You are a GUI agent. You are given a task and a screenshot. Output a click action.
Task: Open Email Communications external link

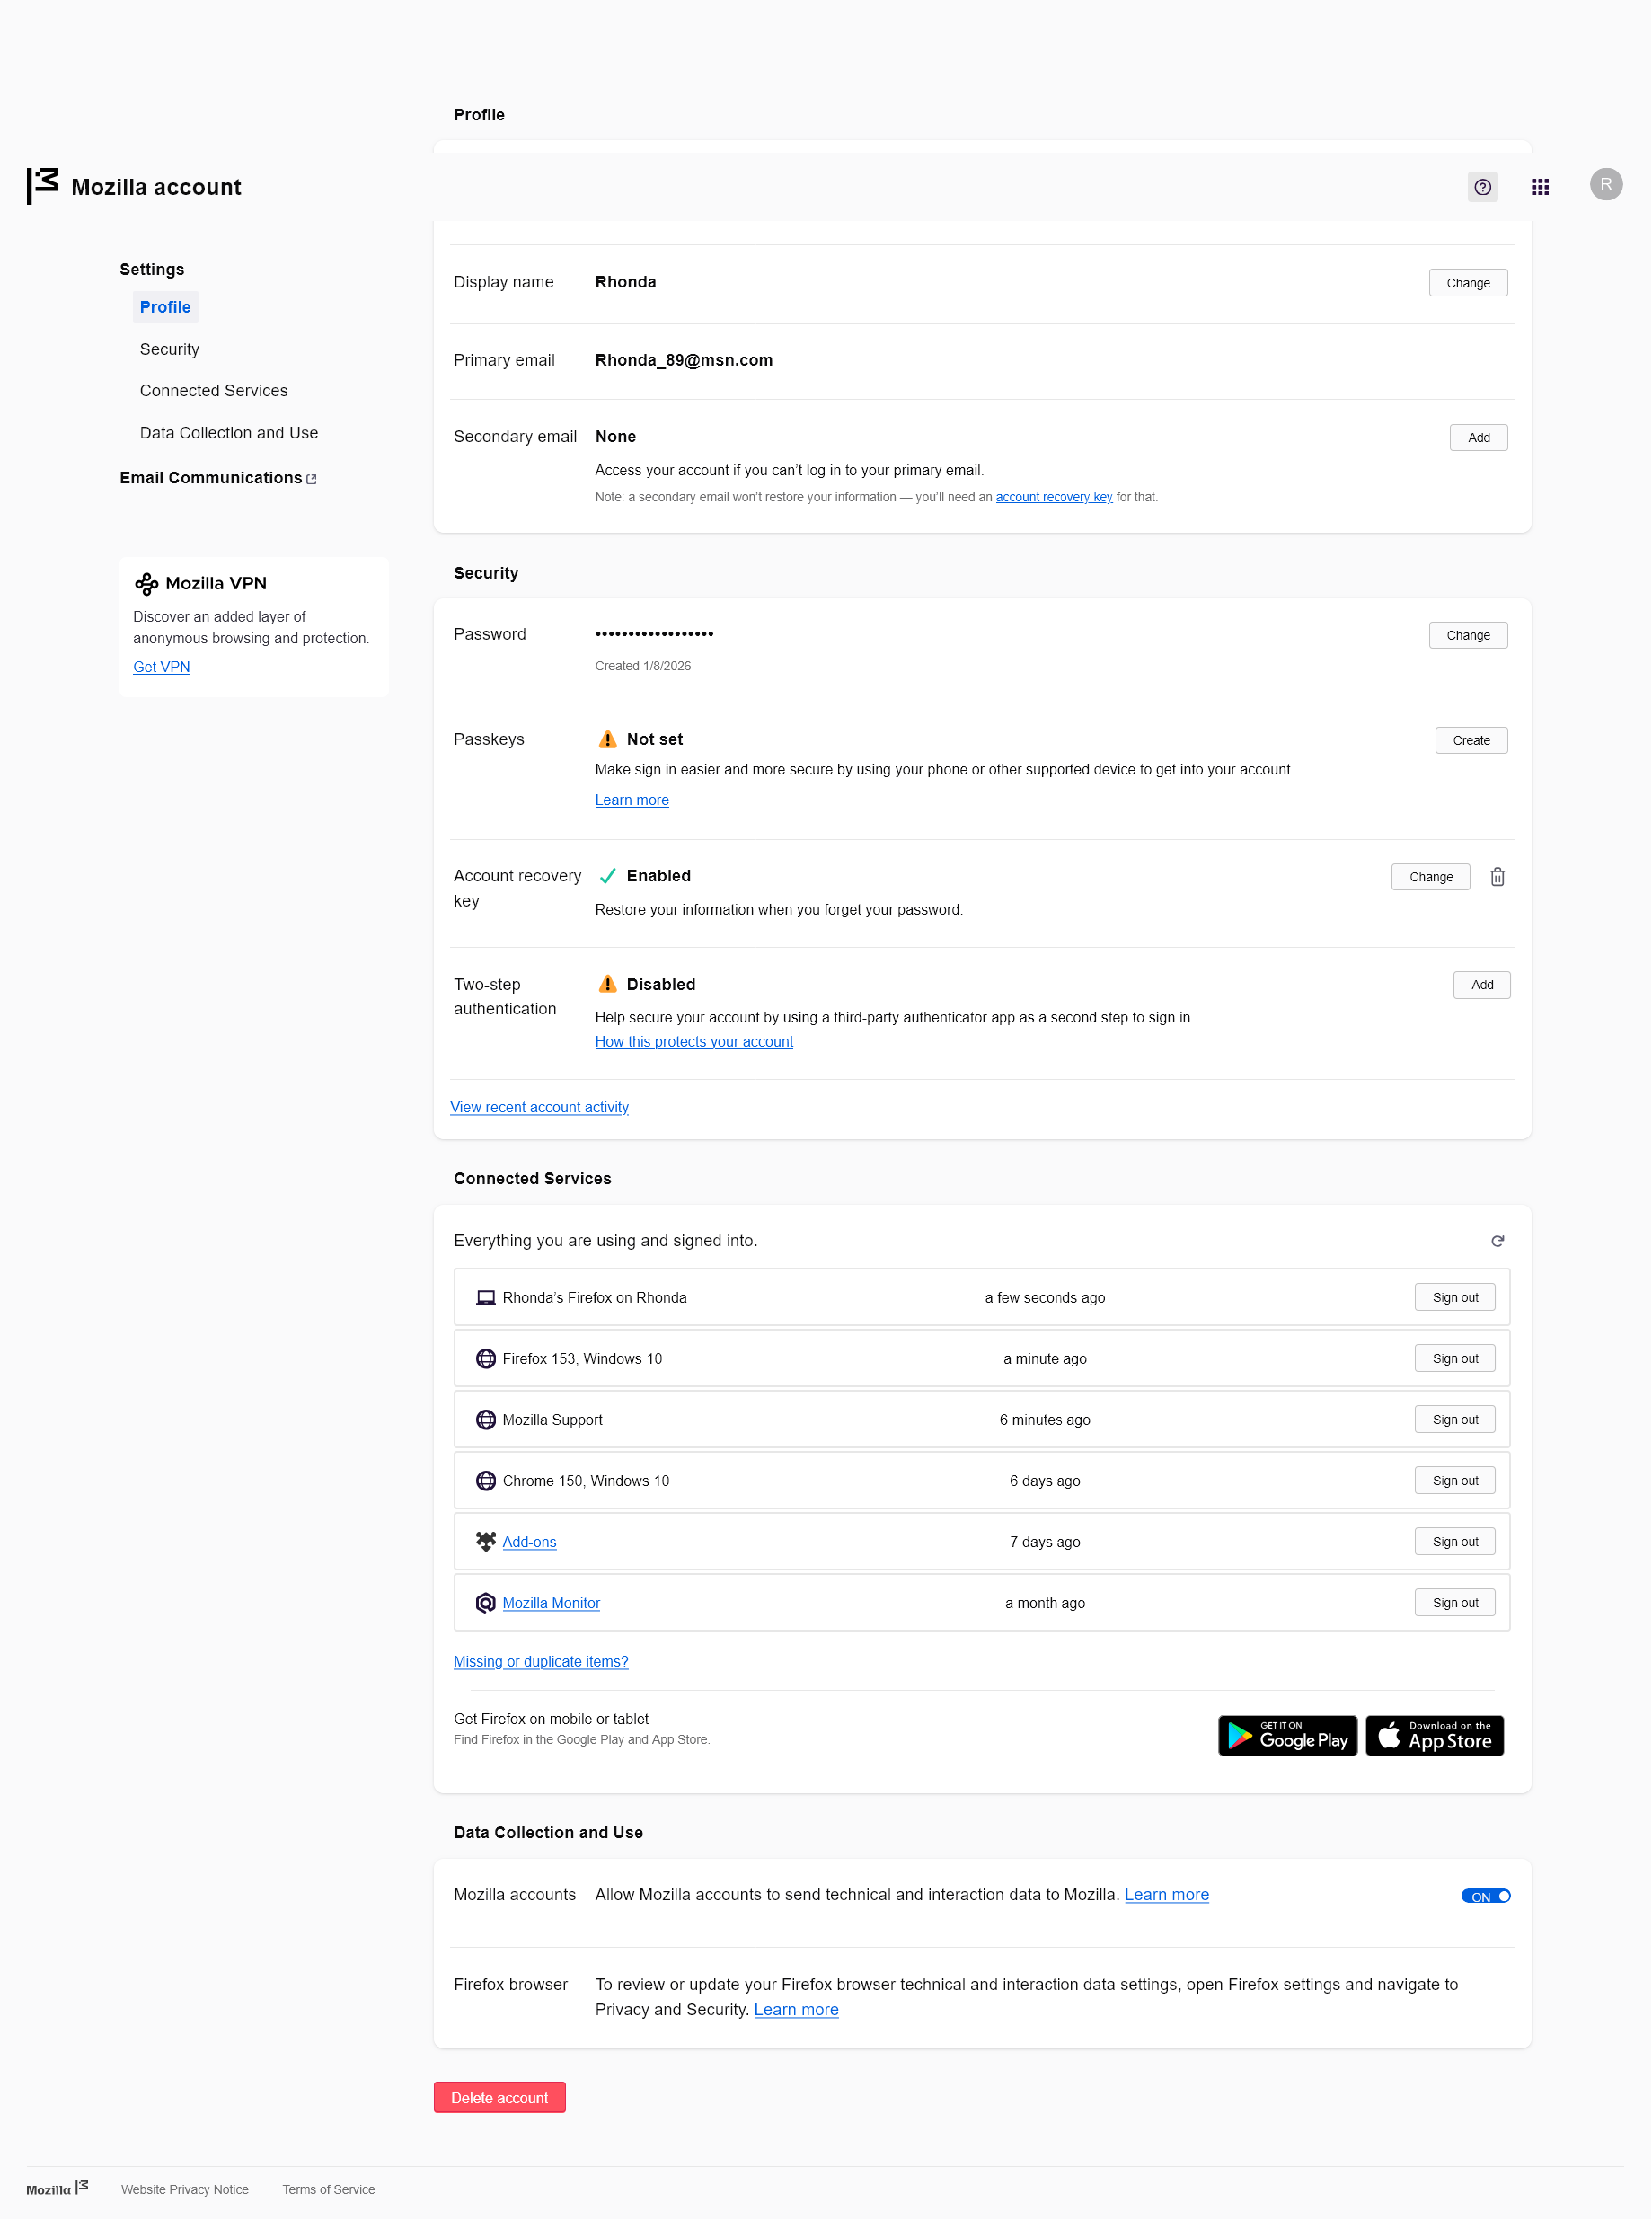[x=218, y=478]
